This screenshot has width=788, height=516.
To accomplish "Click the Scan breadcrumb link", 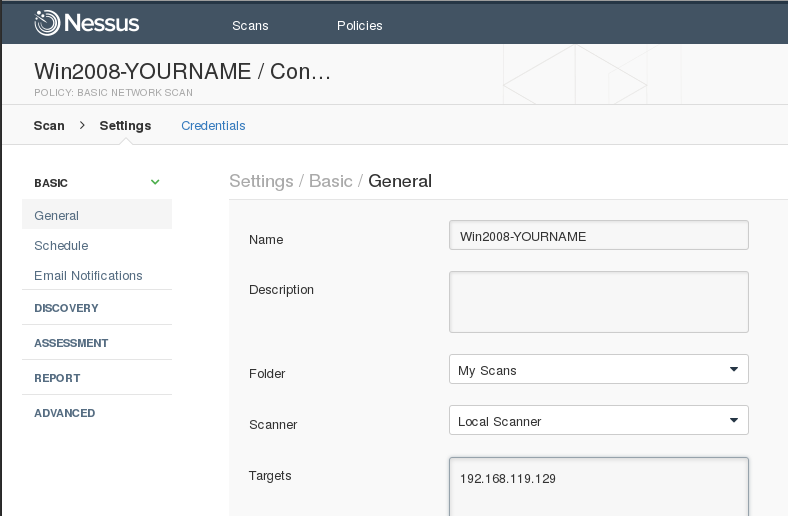I will pyautogui.click(x=49, y=126).
